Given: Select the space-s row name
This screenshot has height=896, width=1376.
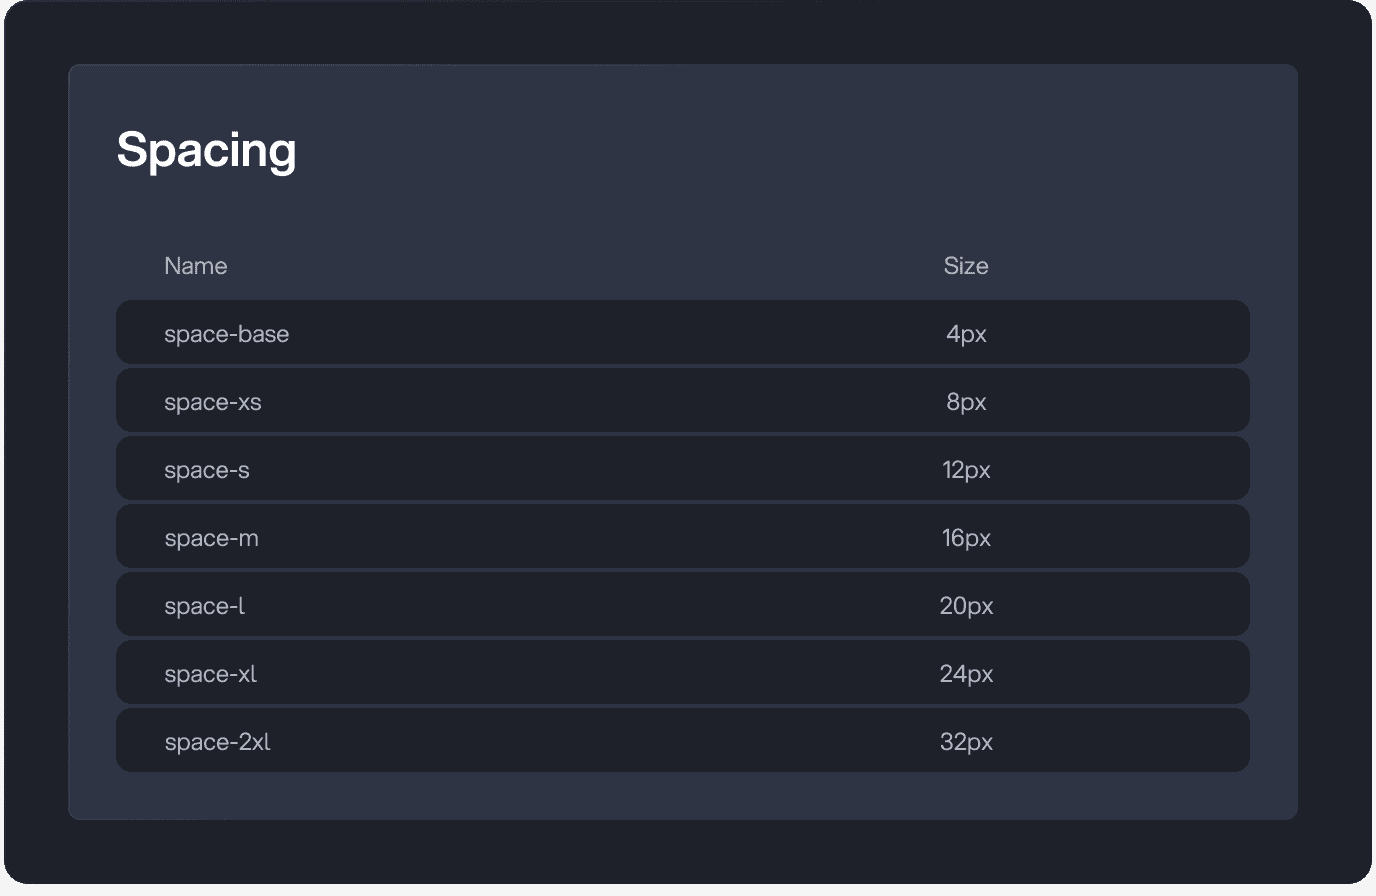Looking at the screenshot, I should tap(207, 470).
